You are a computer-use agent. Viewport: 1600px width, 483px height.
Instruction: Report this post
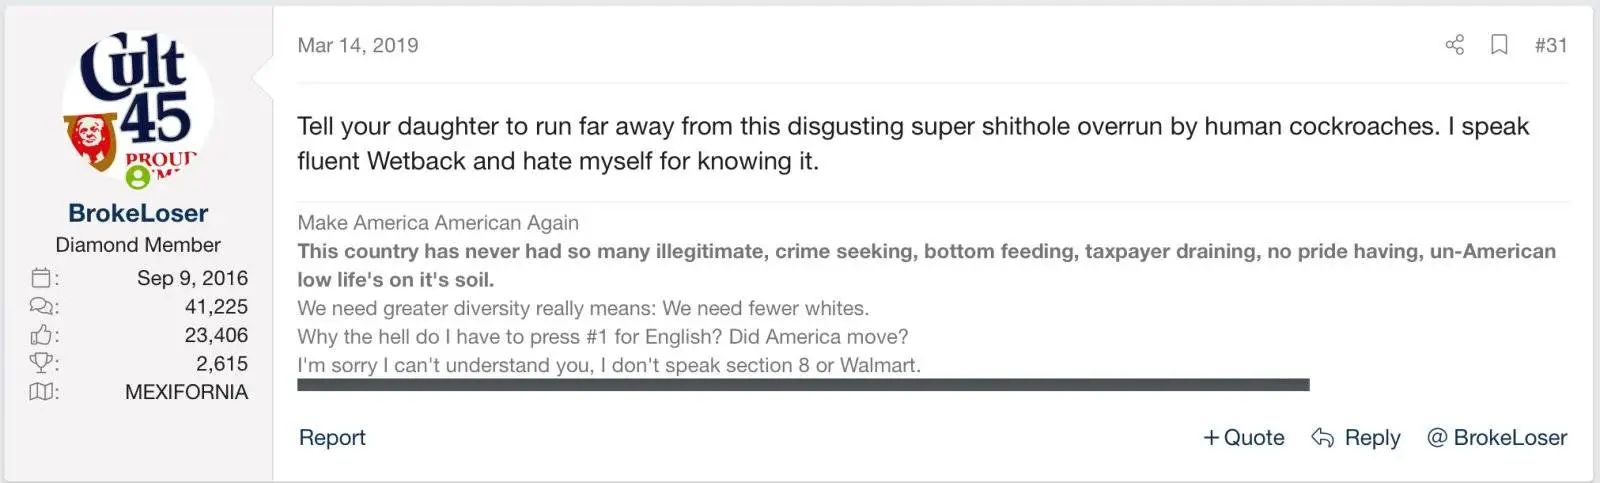tap(332, 437)
